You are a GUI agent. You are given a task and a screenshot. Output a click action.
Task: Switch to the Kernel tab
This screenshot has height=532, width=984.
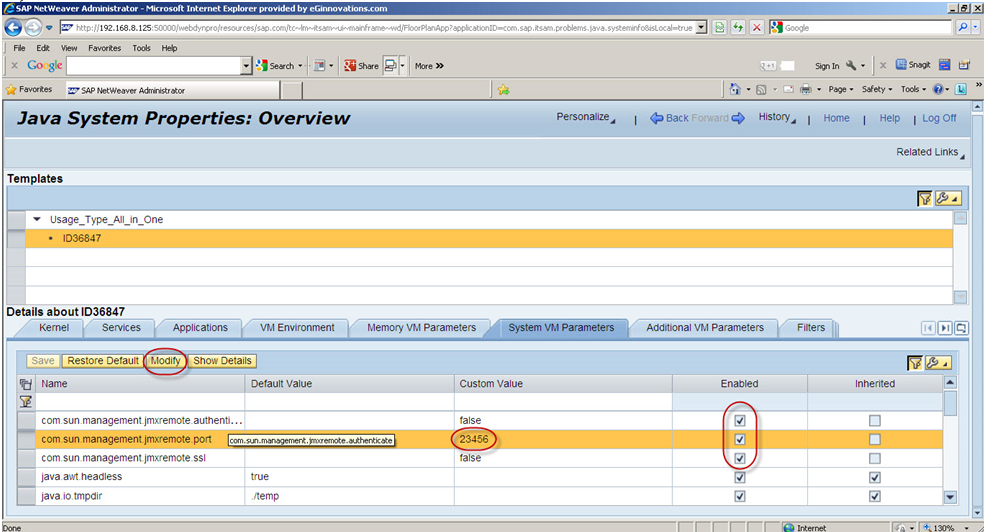[54, 327]
